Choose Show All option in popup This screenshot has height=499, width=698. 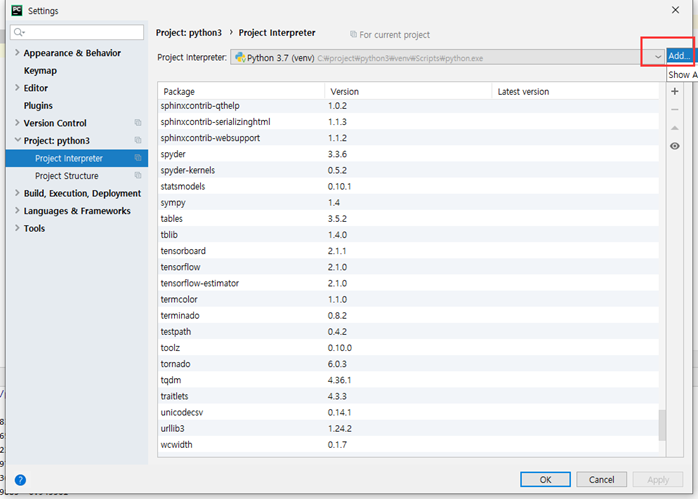point(682,75)
